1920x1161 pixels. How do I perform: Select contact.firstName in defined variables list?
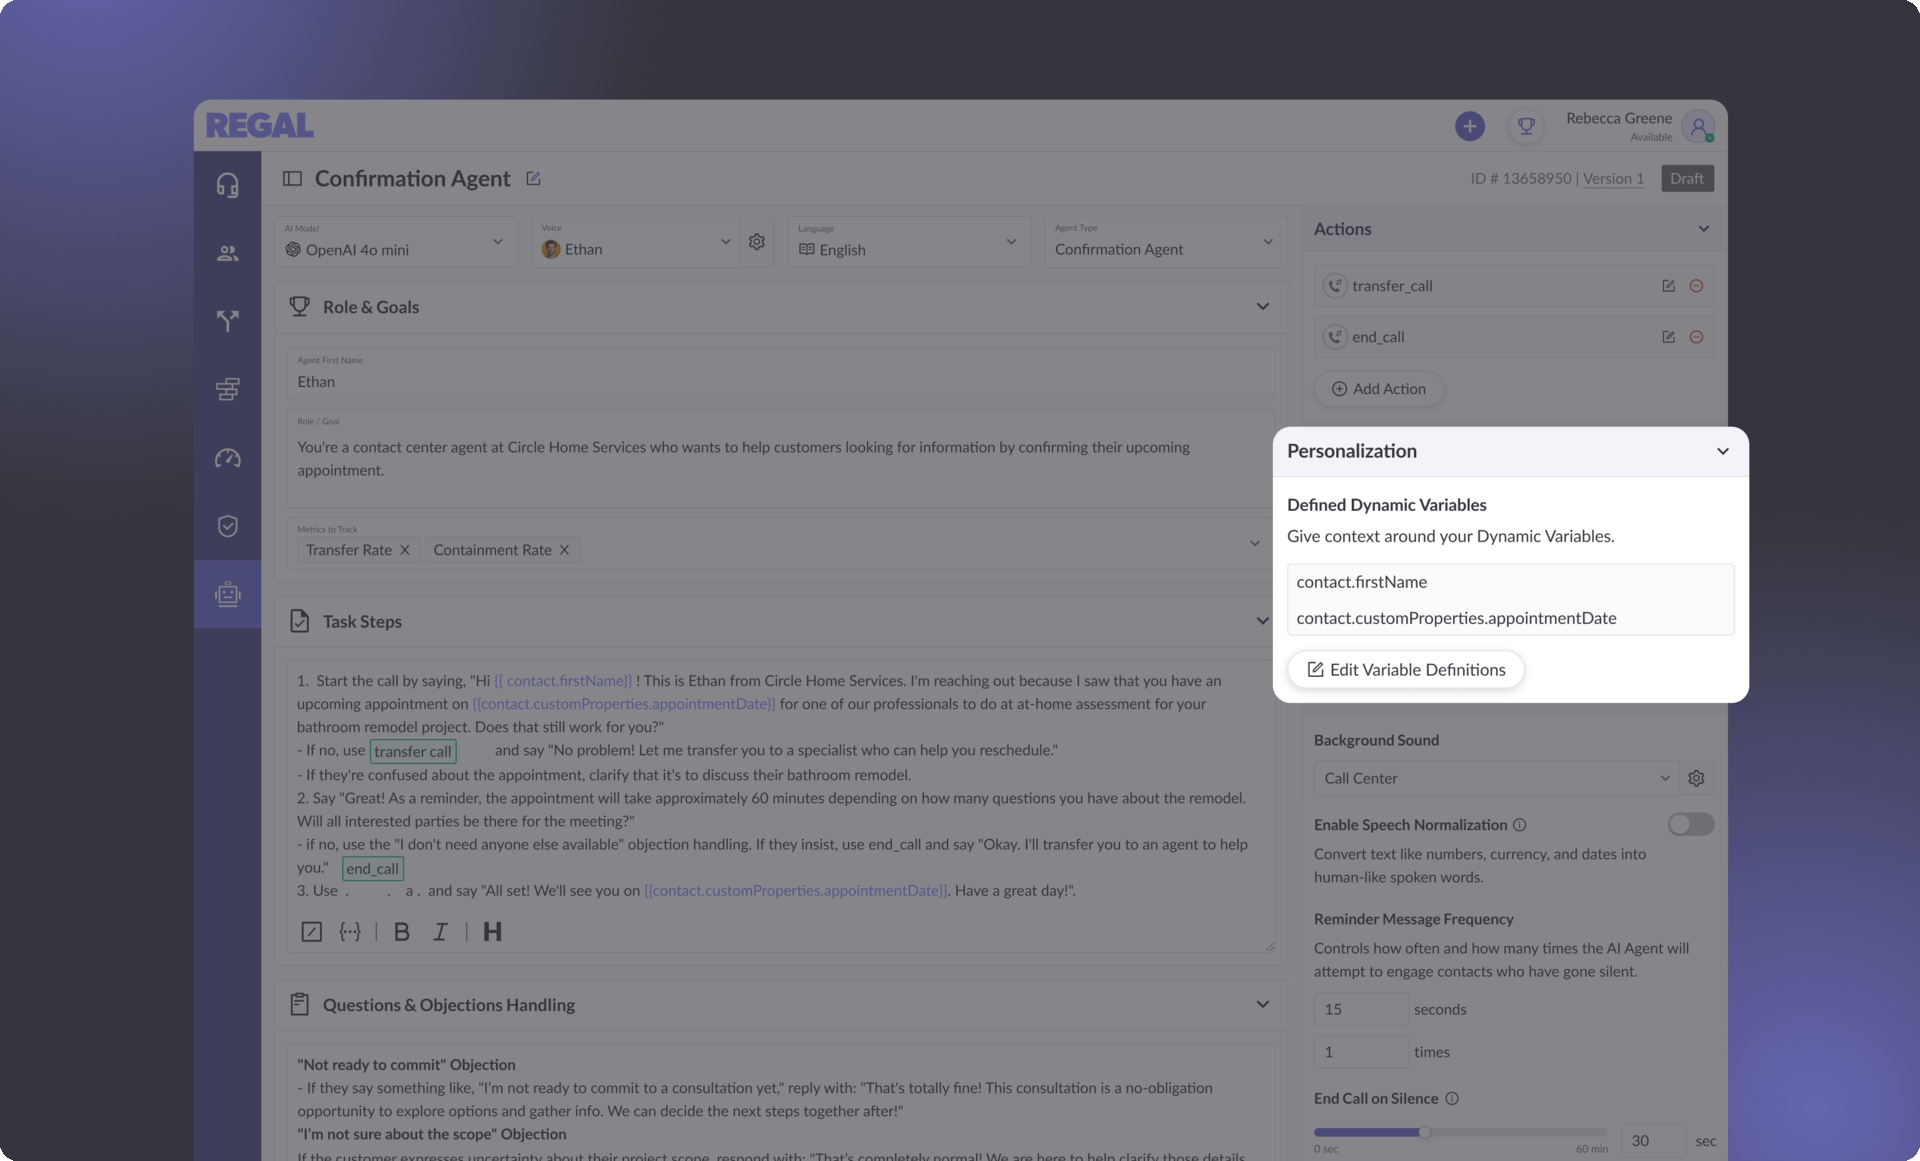(1362, 582)
